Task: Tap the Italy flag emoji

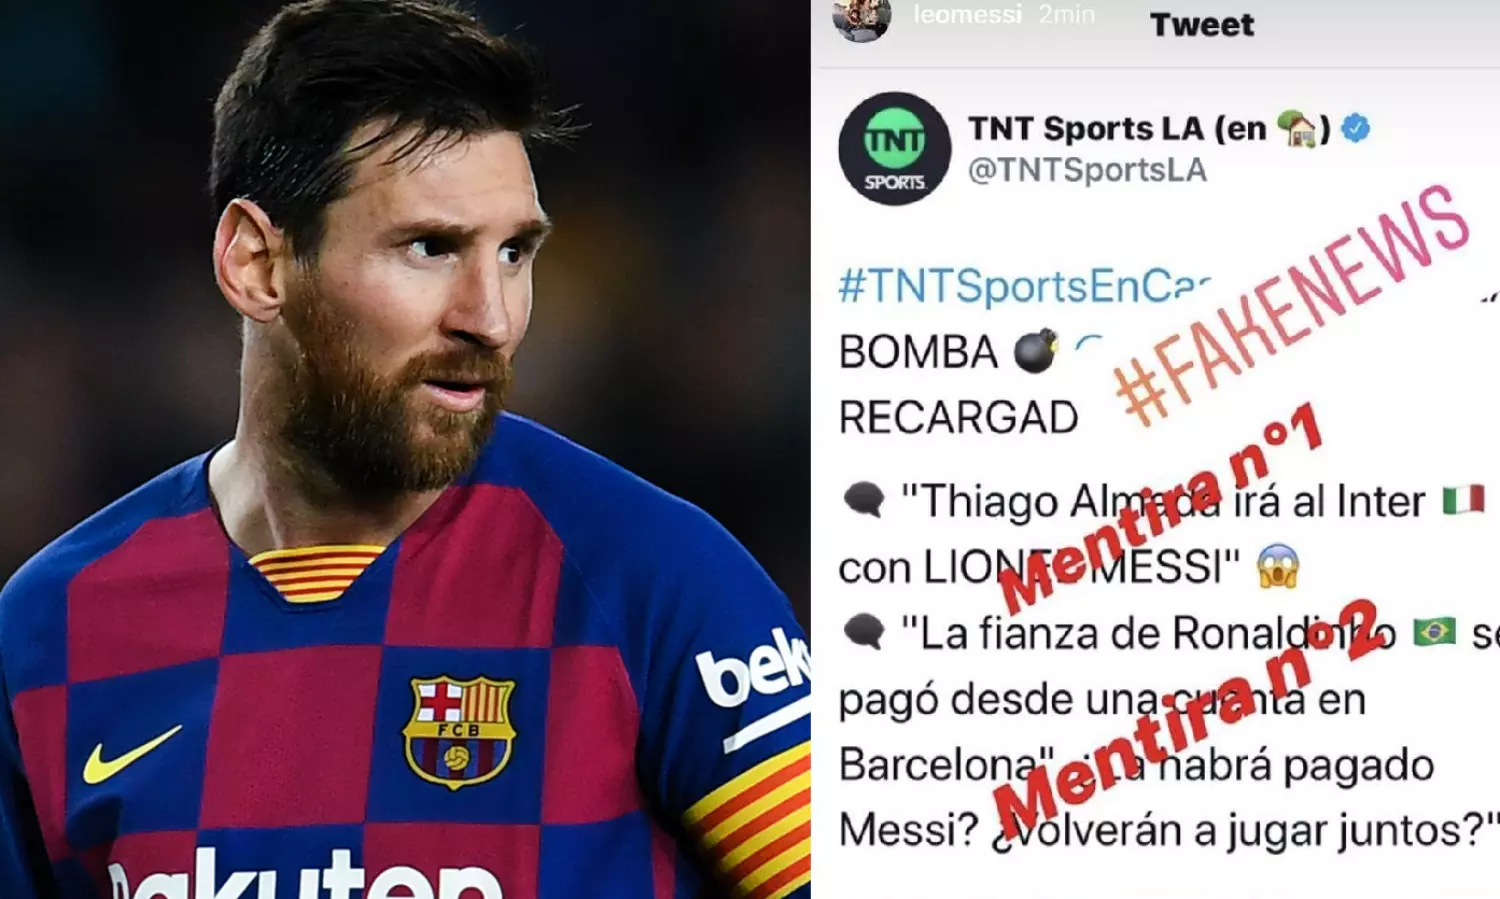Action: pos(1463,500)
